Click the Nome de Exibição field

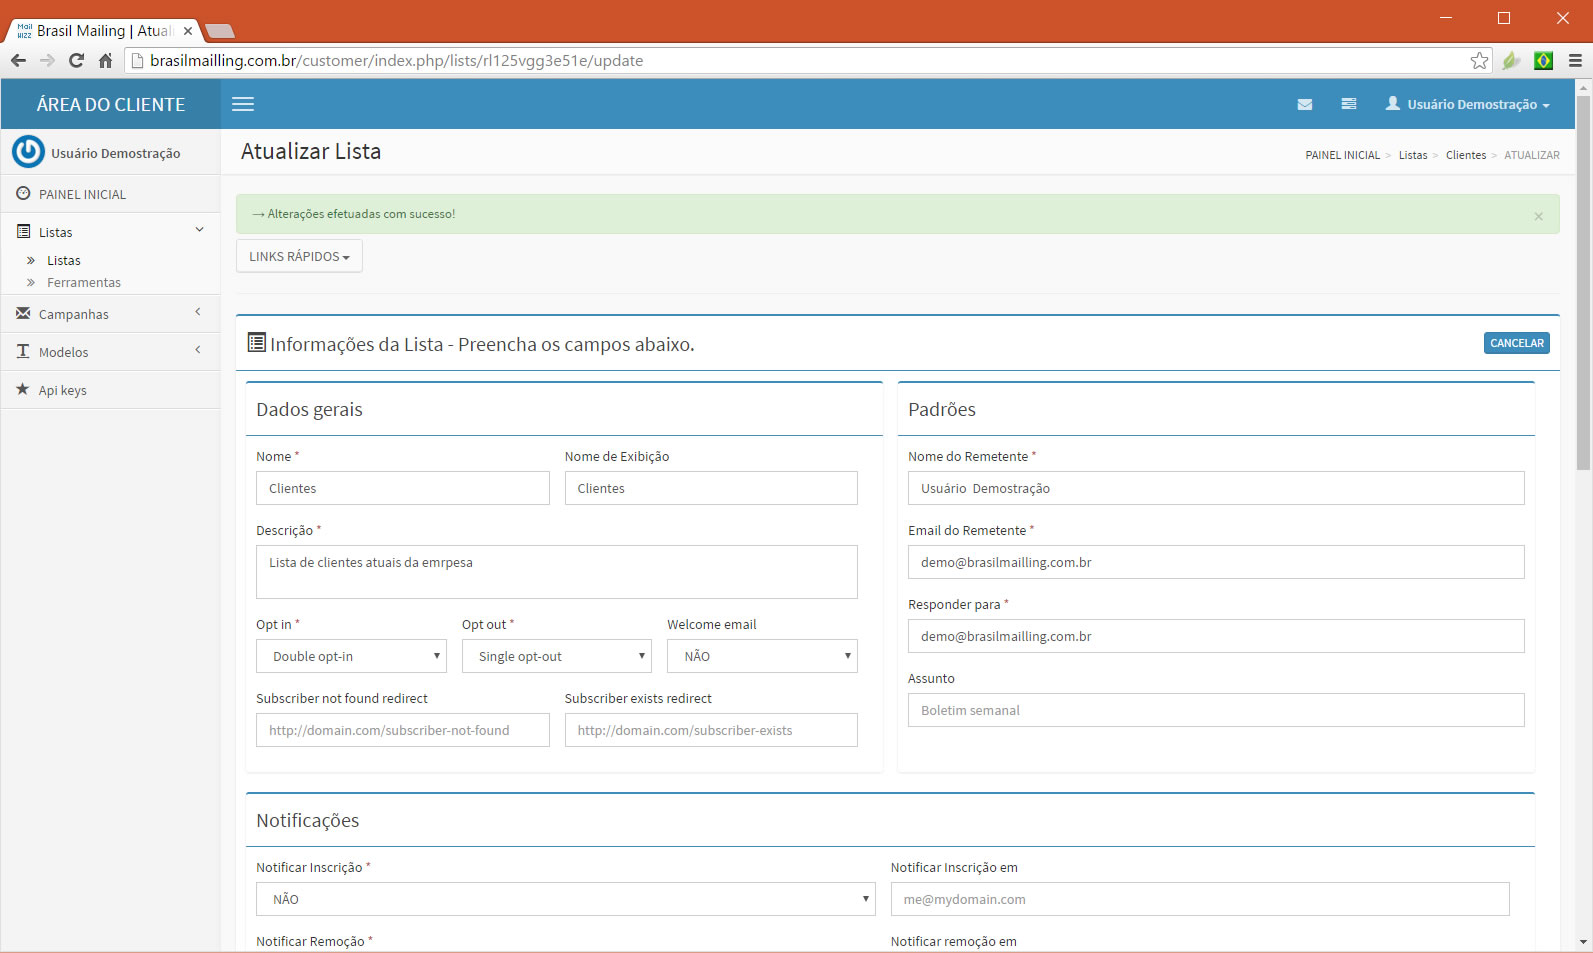click(711, 488)
